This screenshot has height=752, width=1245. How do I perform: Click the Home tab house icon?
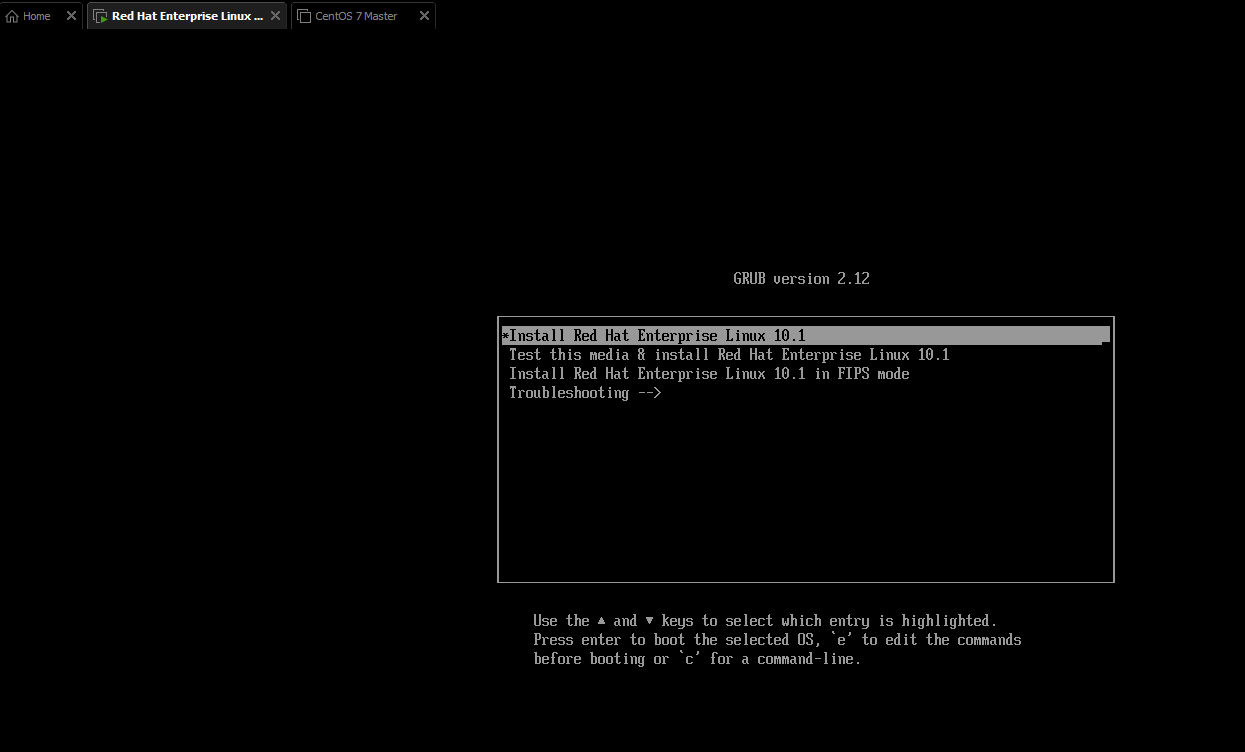point(12,16)
